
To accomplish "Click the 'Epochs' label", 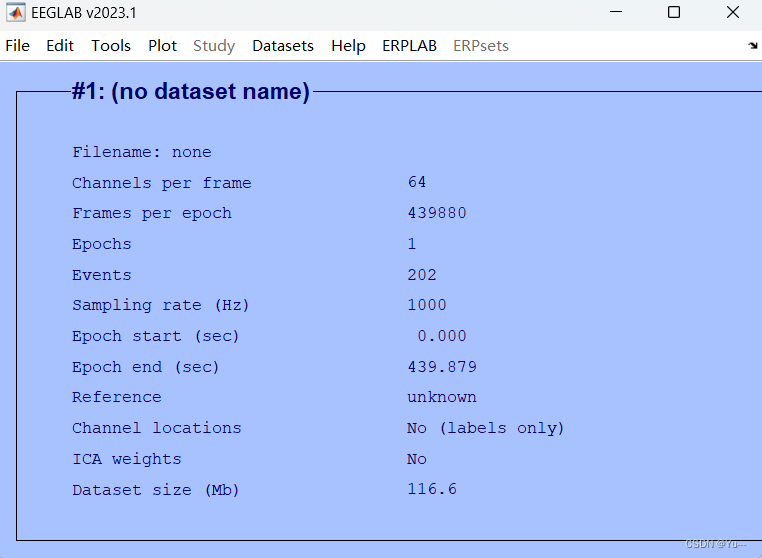I will [102, 244].
